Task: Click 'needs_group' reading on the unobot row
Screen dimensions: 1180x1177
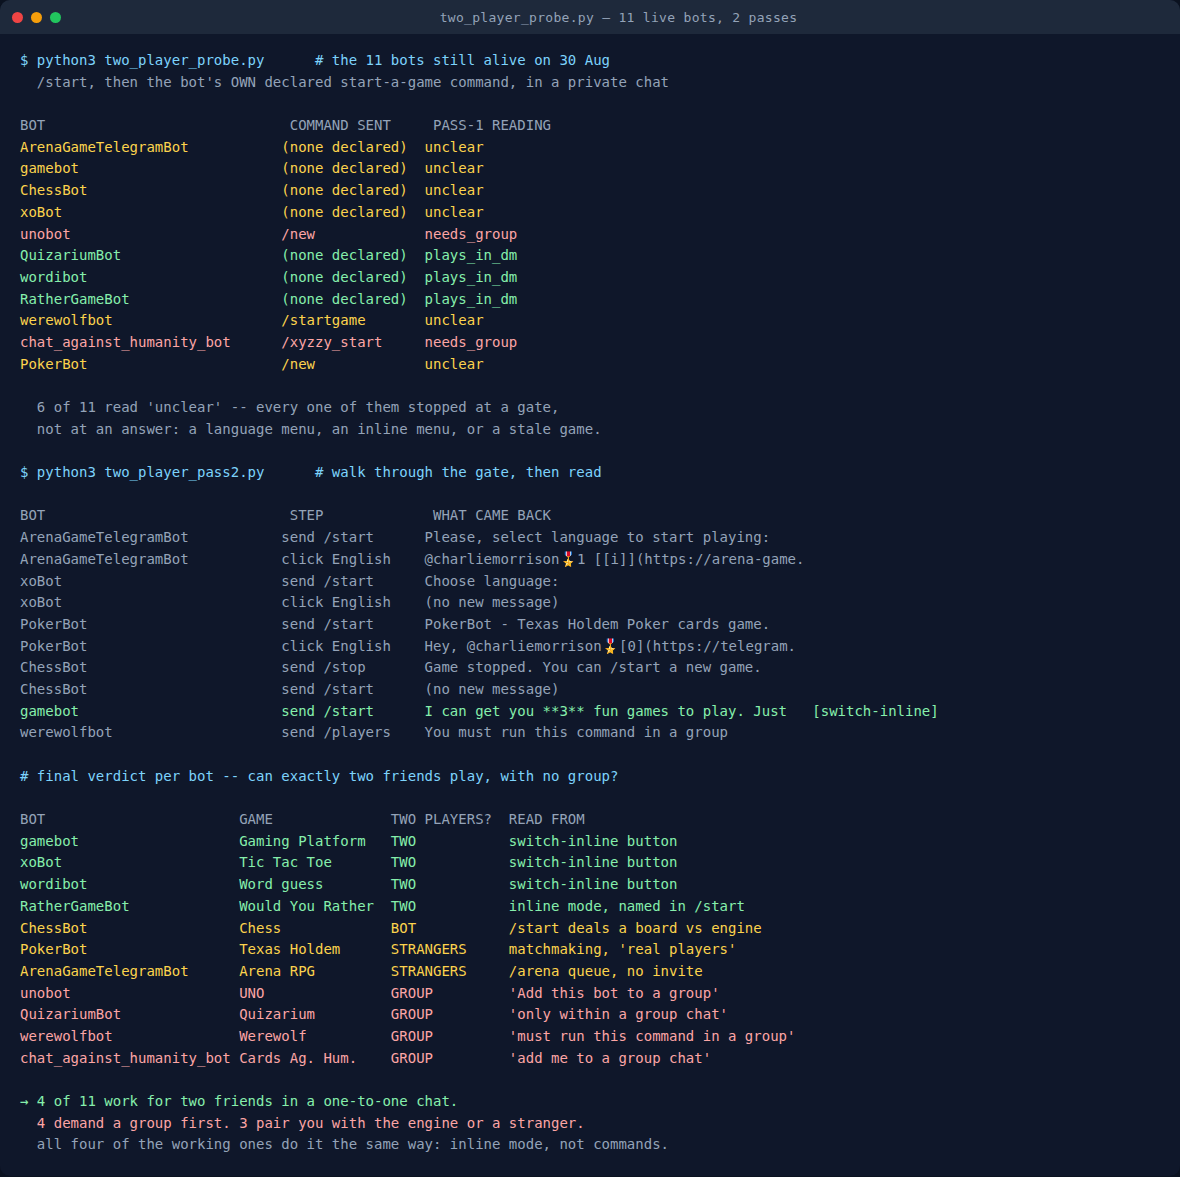Action: (x=470, y=234)
